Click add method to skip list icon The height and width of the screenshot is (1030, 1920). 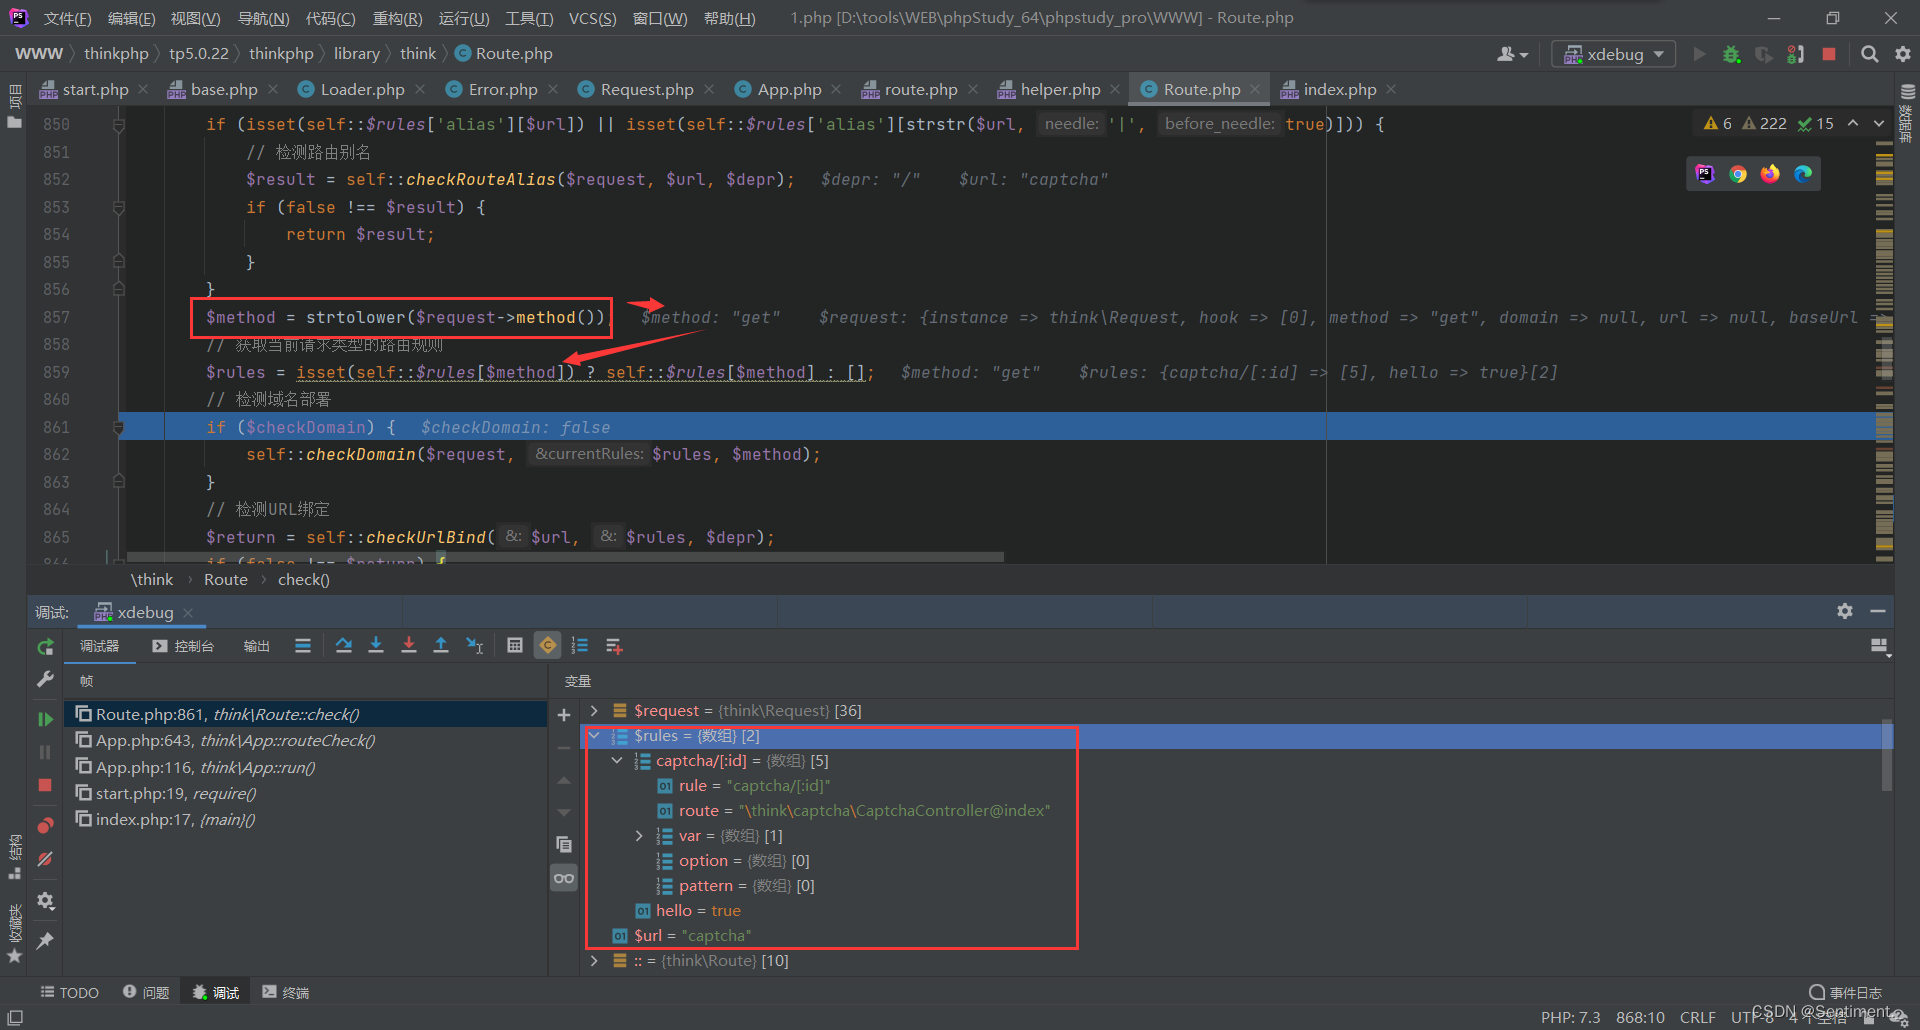pyautogui.click(x=614, y=646)
